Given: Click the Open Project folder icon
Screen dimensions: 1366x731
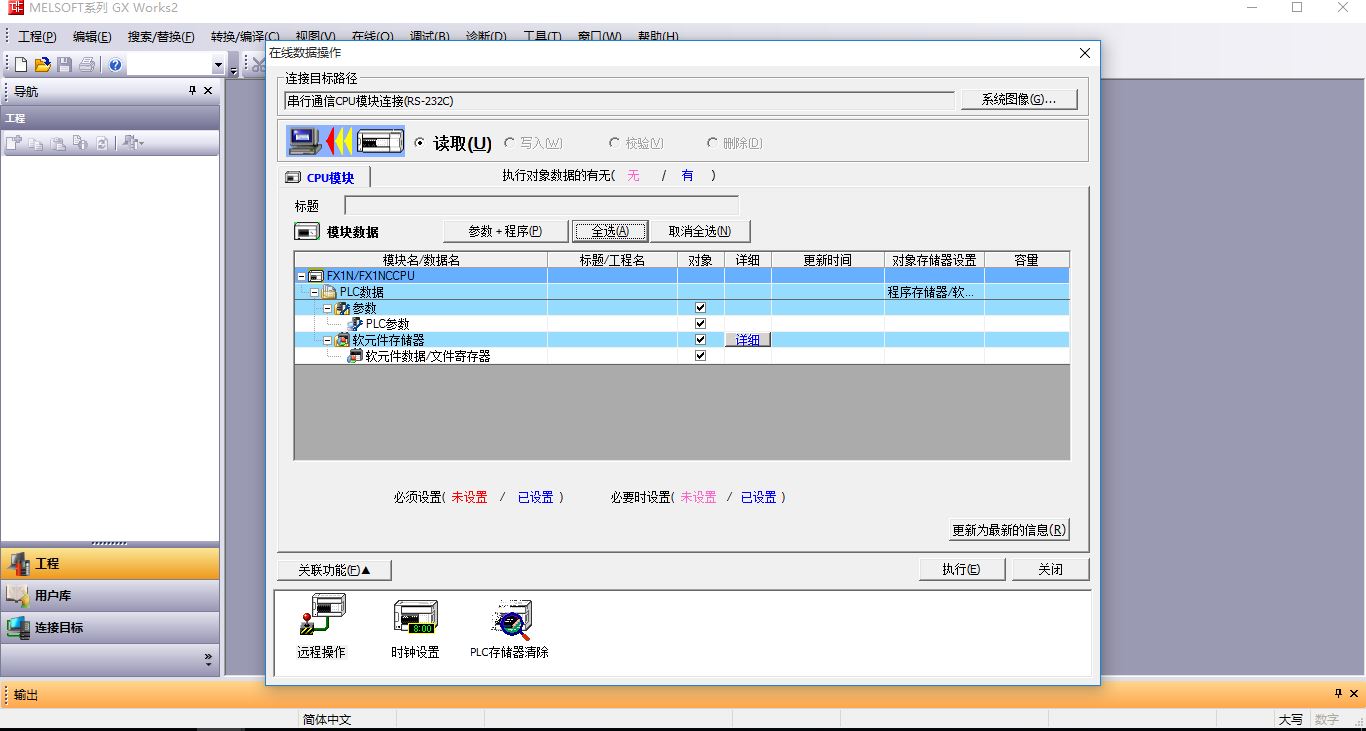Looking at the screenshot, I should point(42,65).
